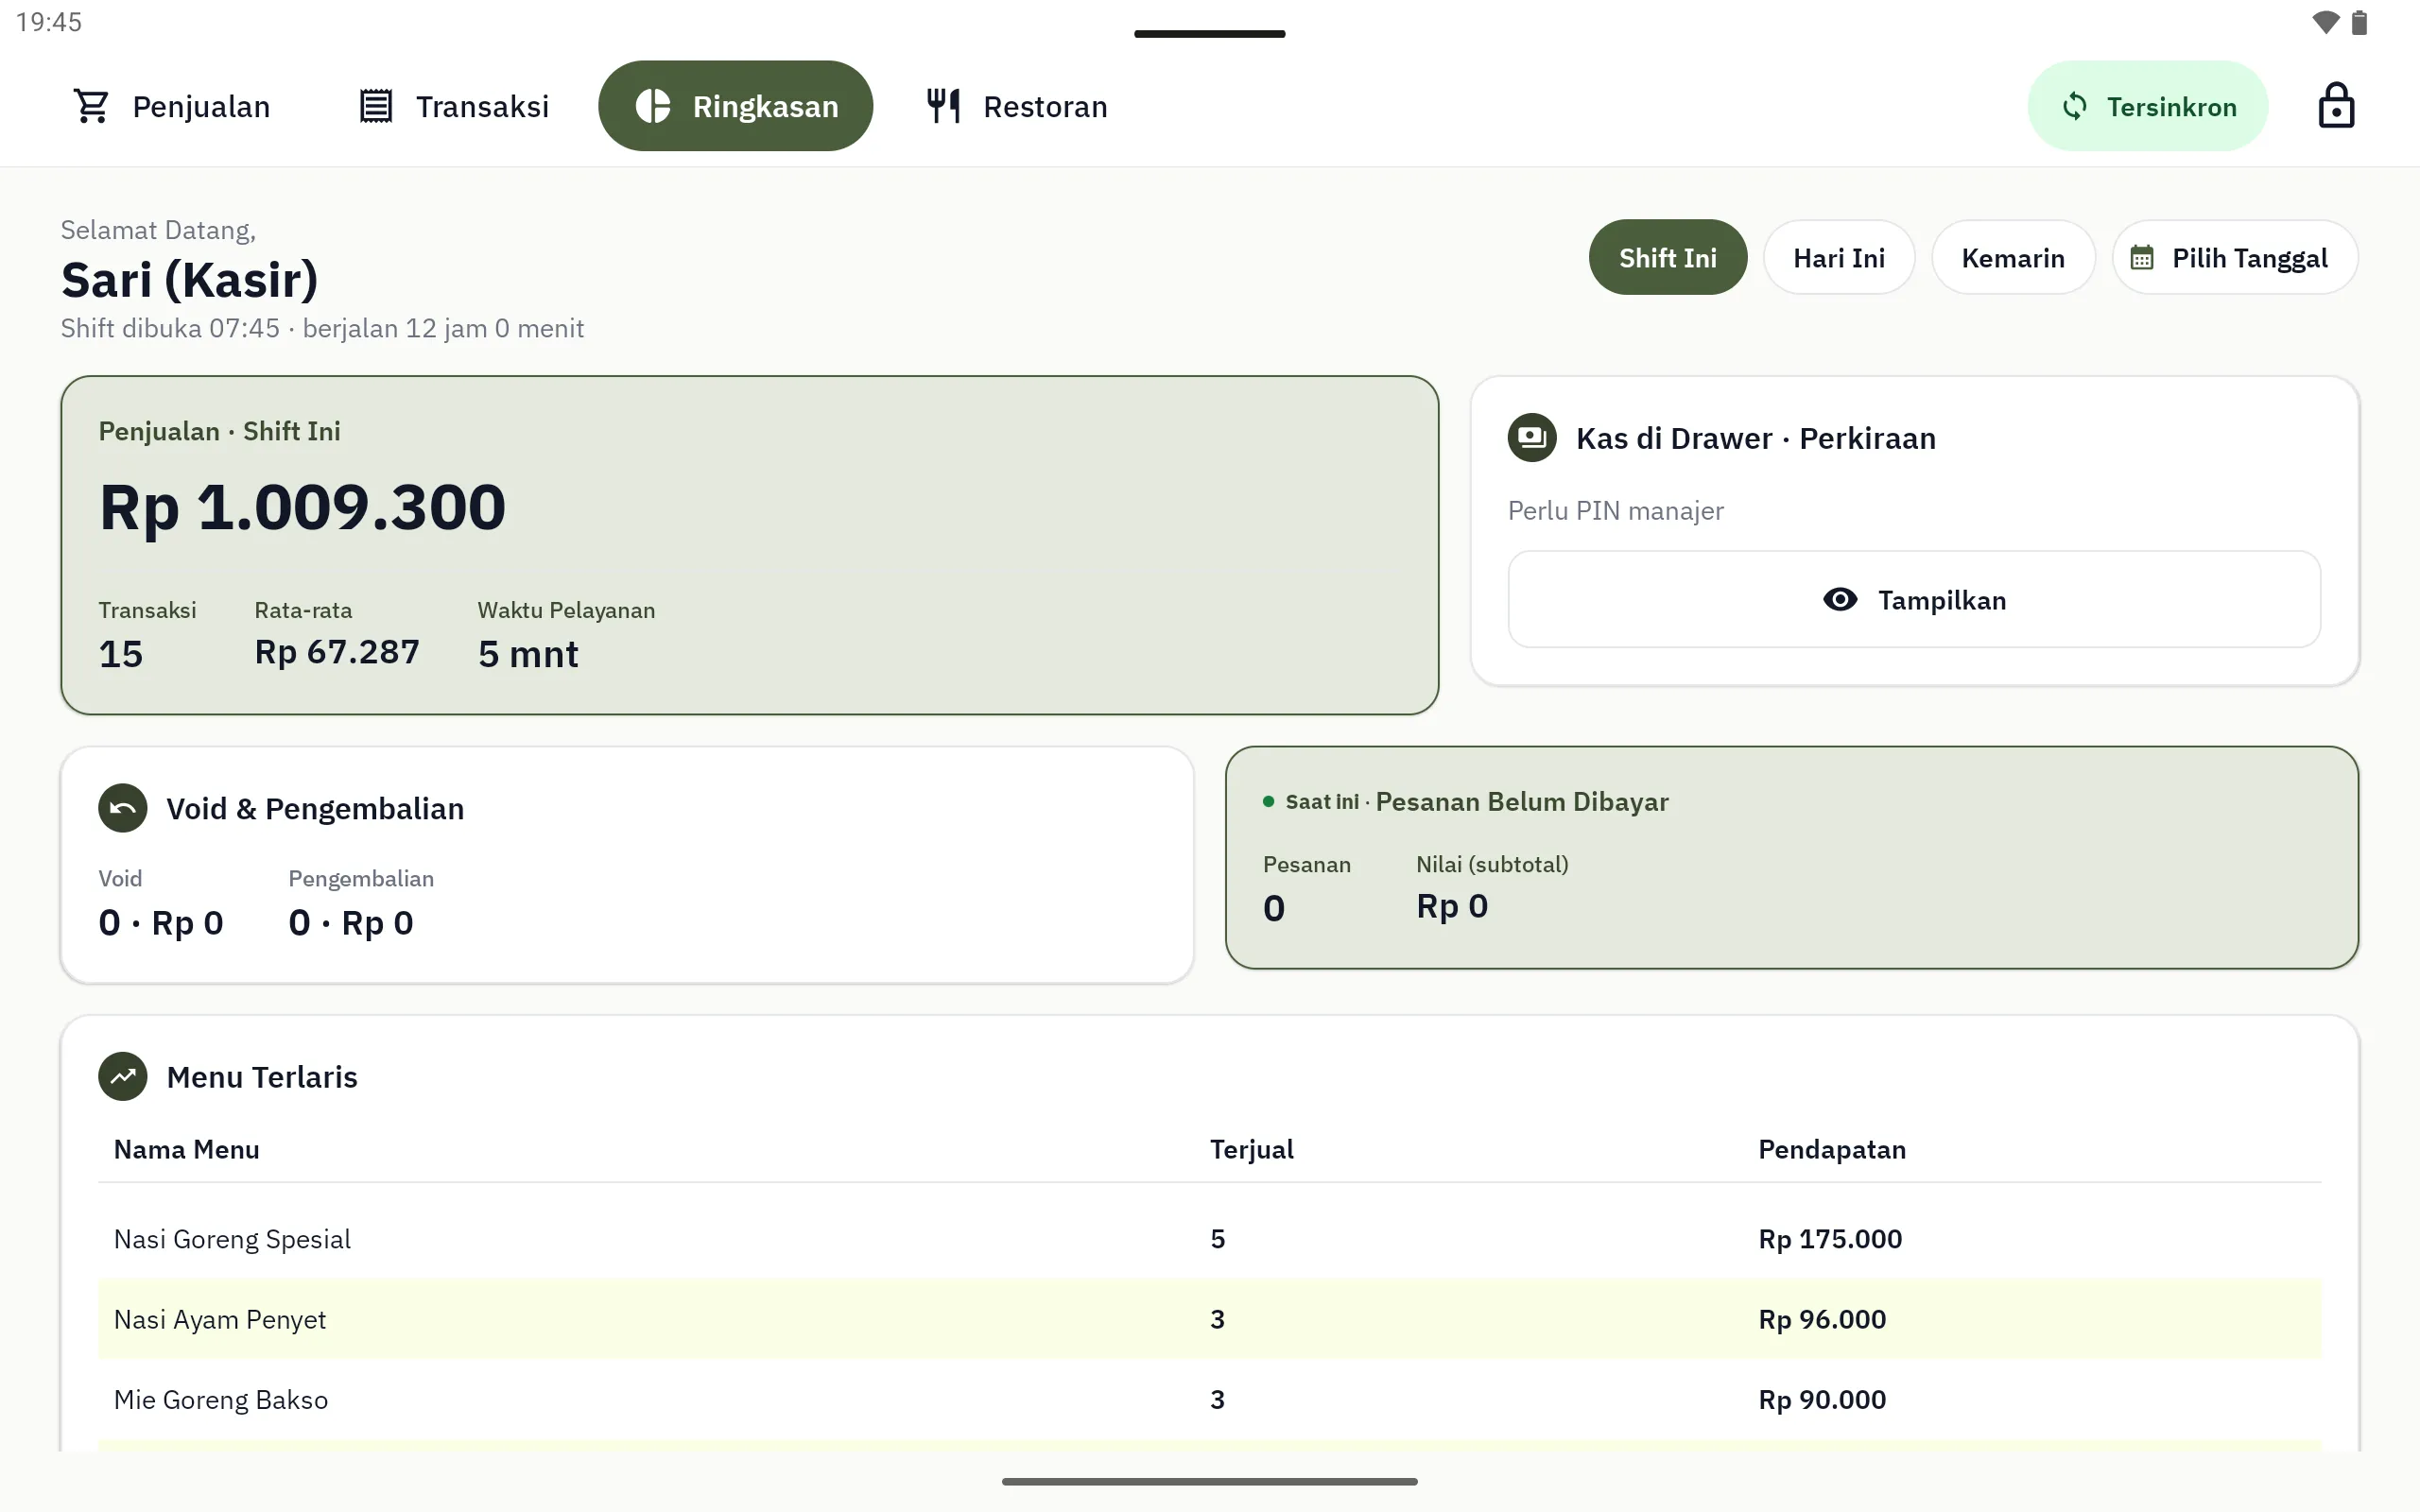Select the Ringkasan tab
Screen dimensions: 2420x1512
pos(735,106)
